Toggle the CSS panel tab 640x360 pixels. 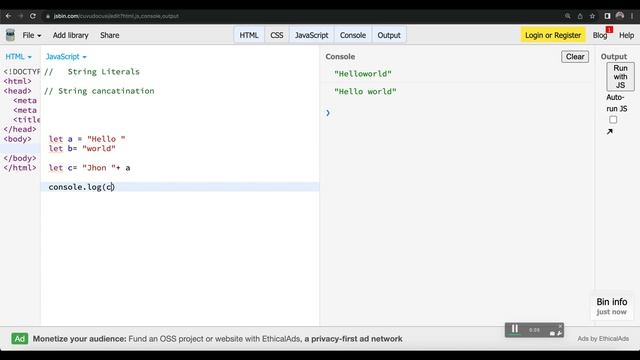(x=277, y=35)
